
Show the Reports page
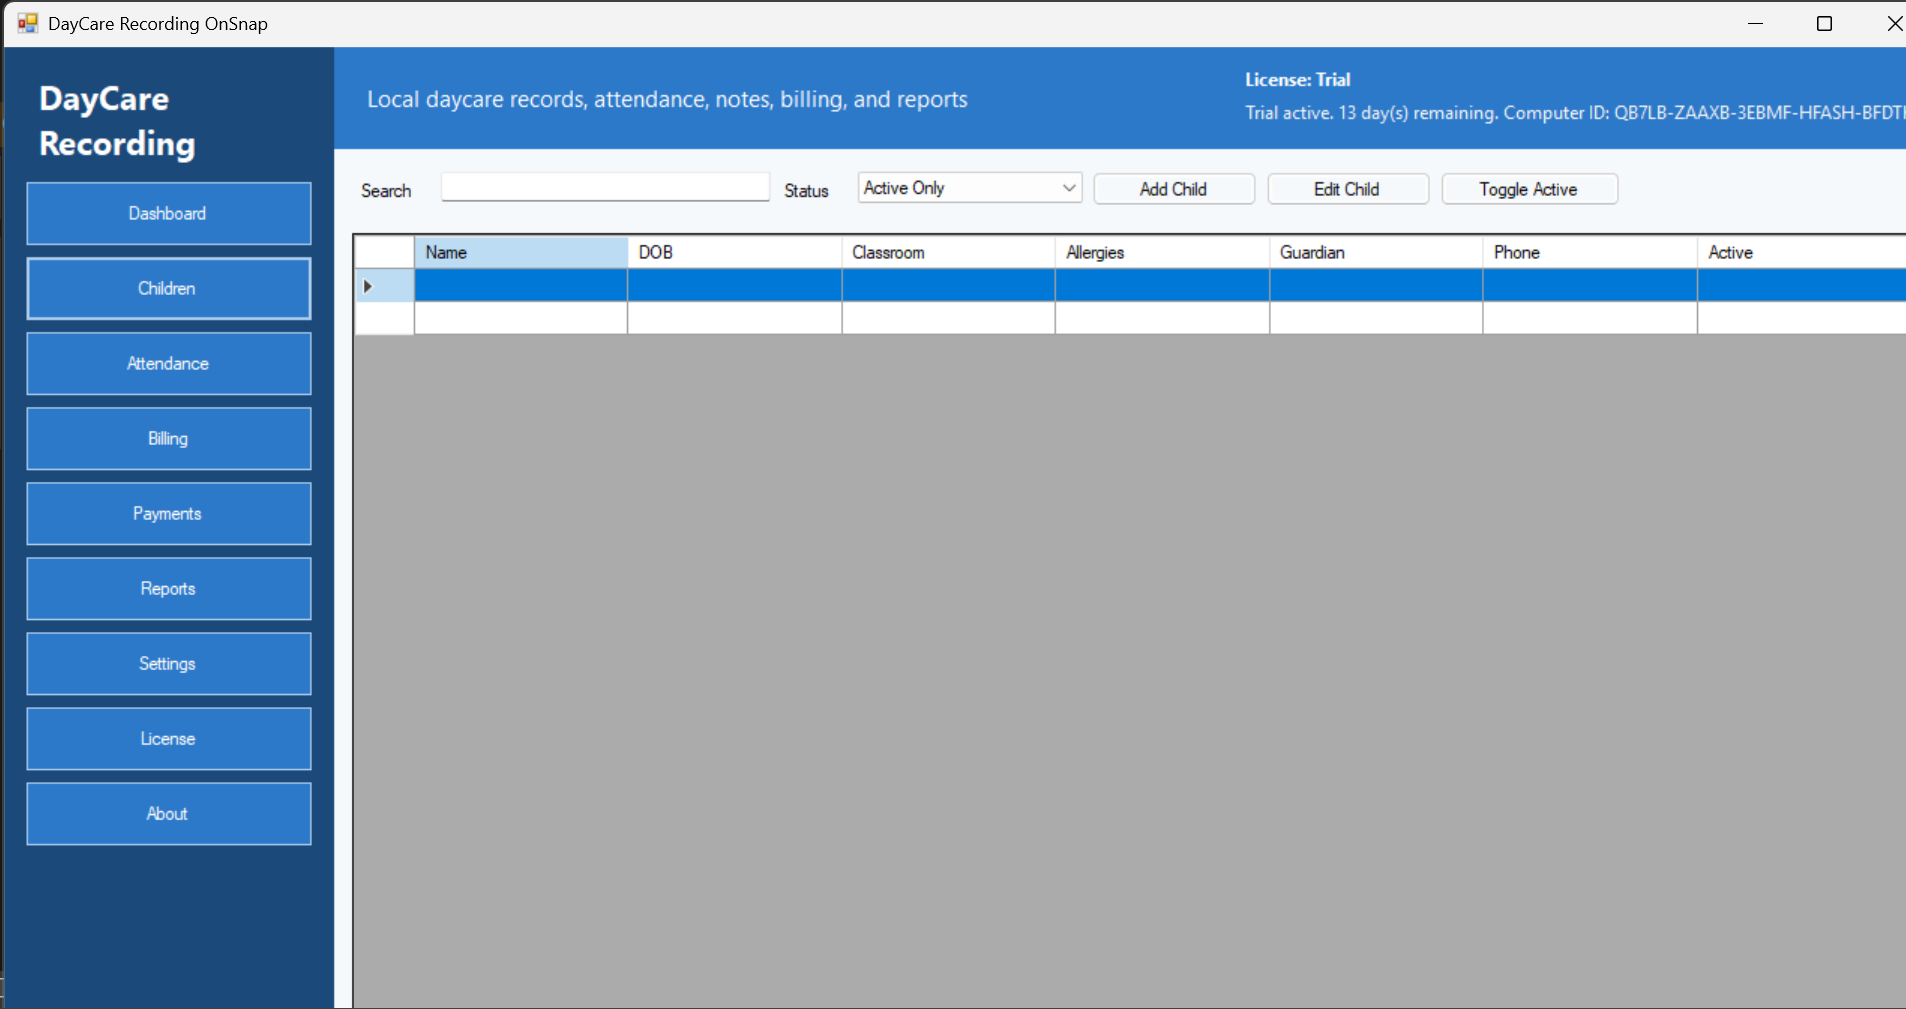pos(168,588)
